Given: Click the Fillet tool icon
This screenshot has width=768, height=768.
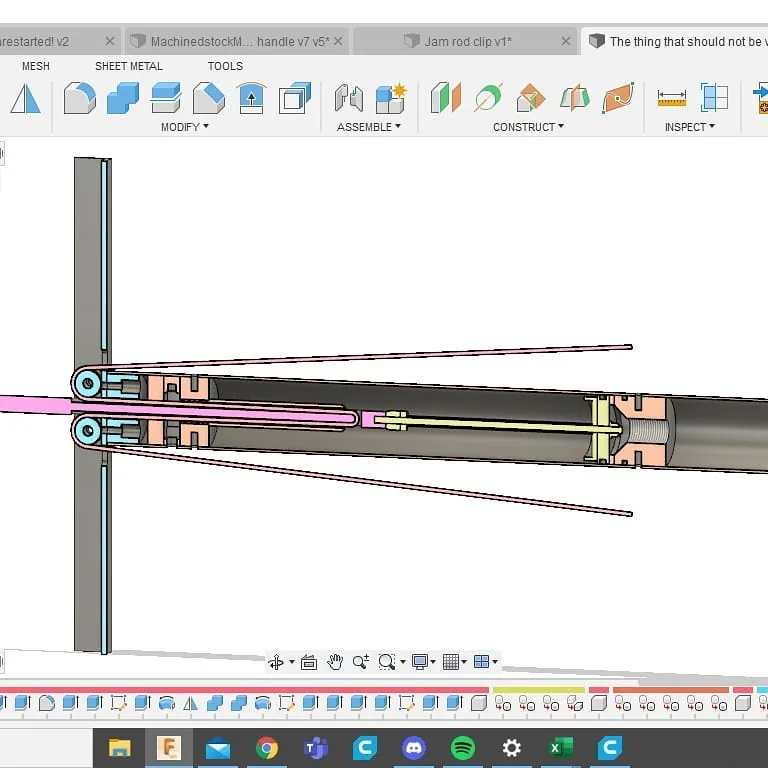Looking at the screenshot, I should click(80, 98).
